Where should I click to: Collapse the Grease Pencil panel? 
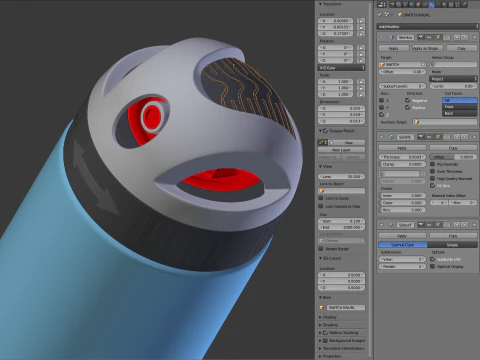[x=321, y=131]
